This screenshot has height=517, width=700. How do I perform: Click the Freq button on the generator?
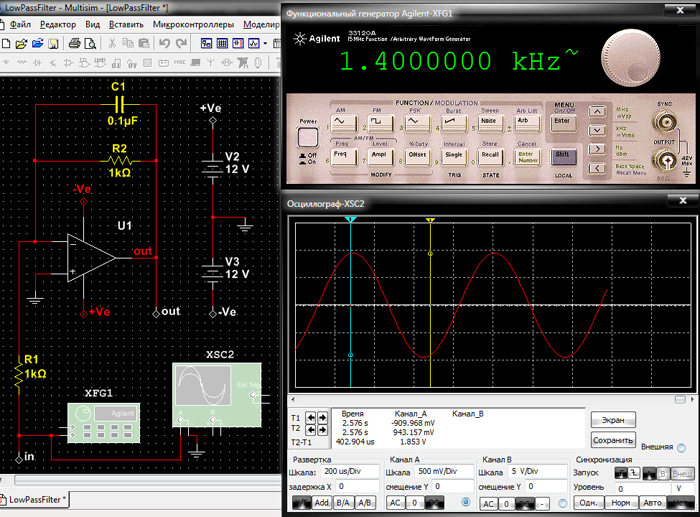pos(343,156)
